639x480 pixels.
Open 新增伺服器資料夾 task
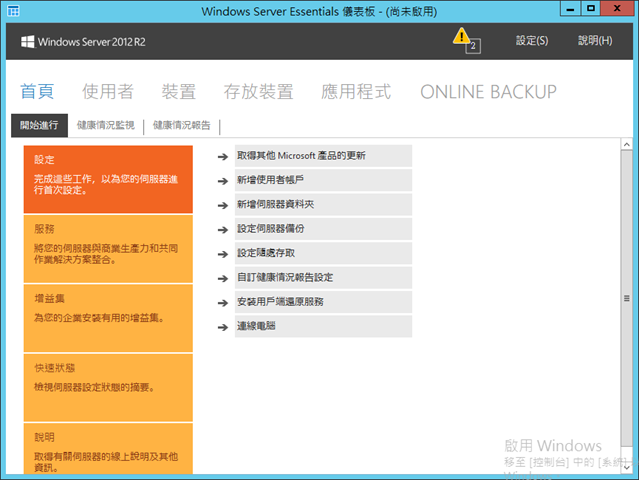pos(323,205)
